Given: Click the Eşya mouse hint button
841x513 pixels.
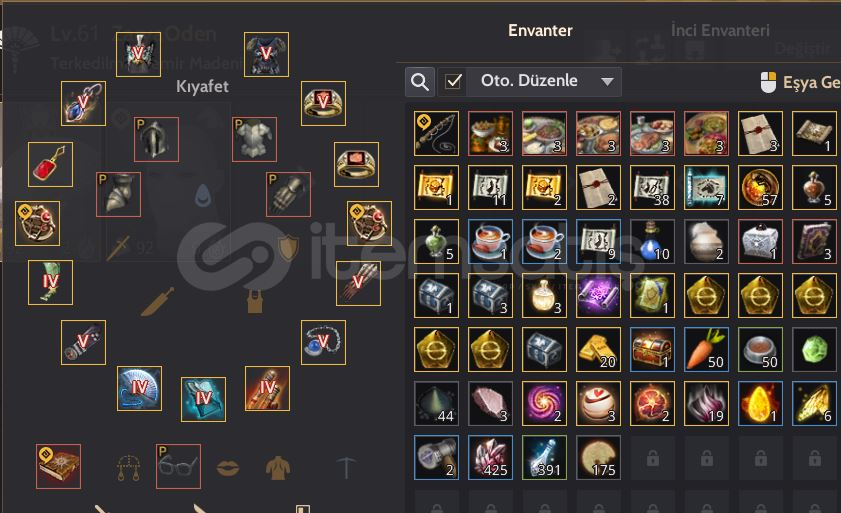Looking at the screenshot, I should 800,83.
